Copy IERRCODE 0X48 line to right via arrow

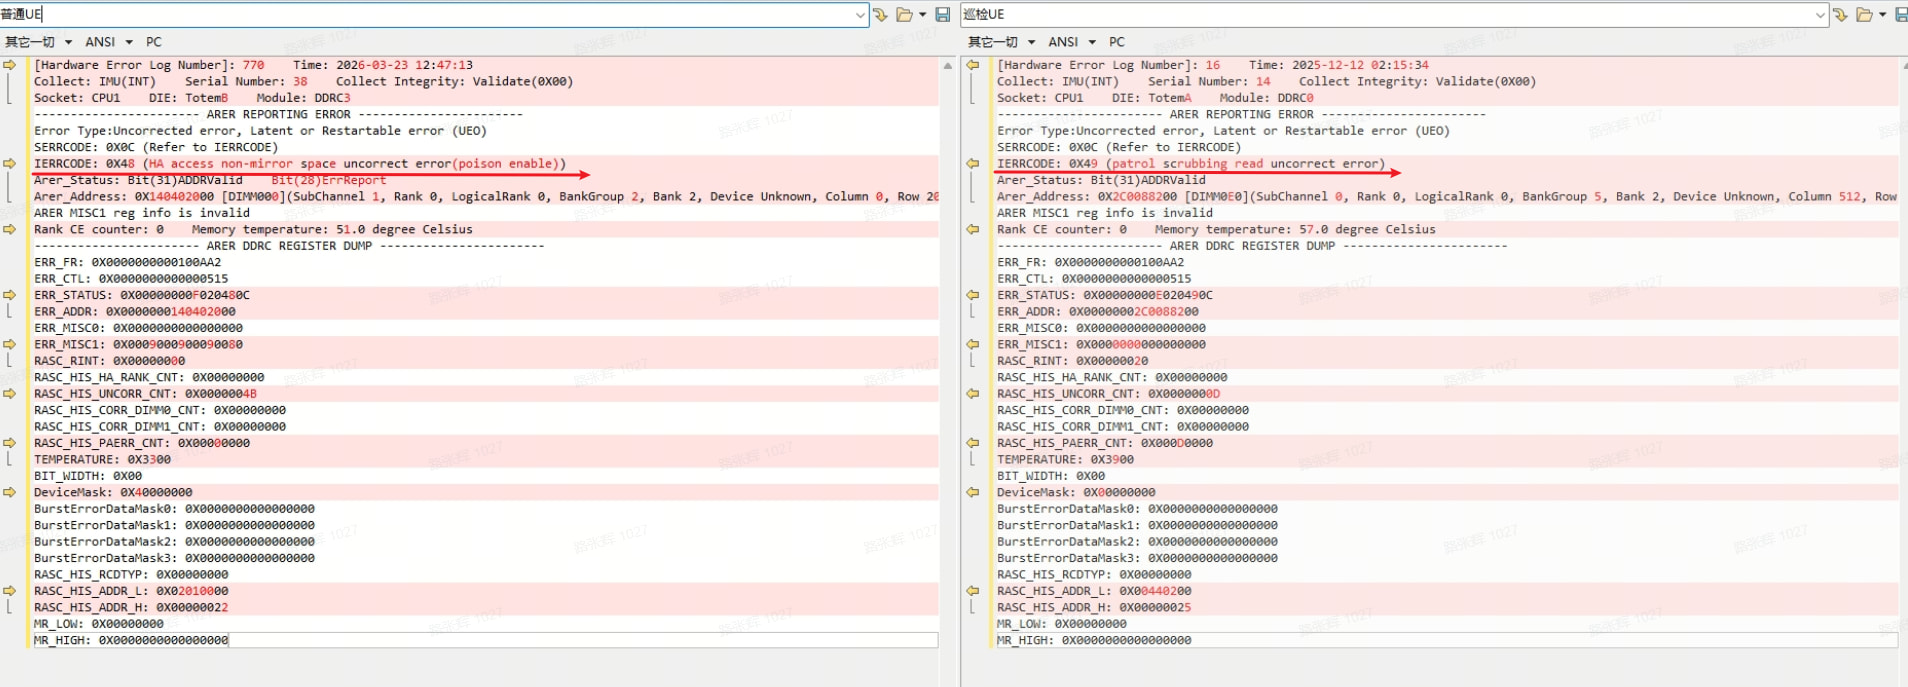click(x=10, y=164)
